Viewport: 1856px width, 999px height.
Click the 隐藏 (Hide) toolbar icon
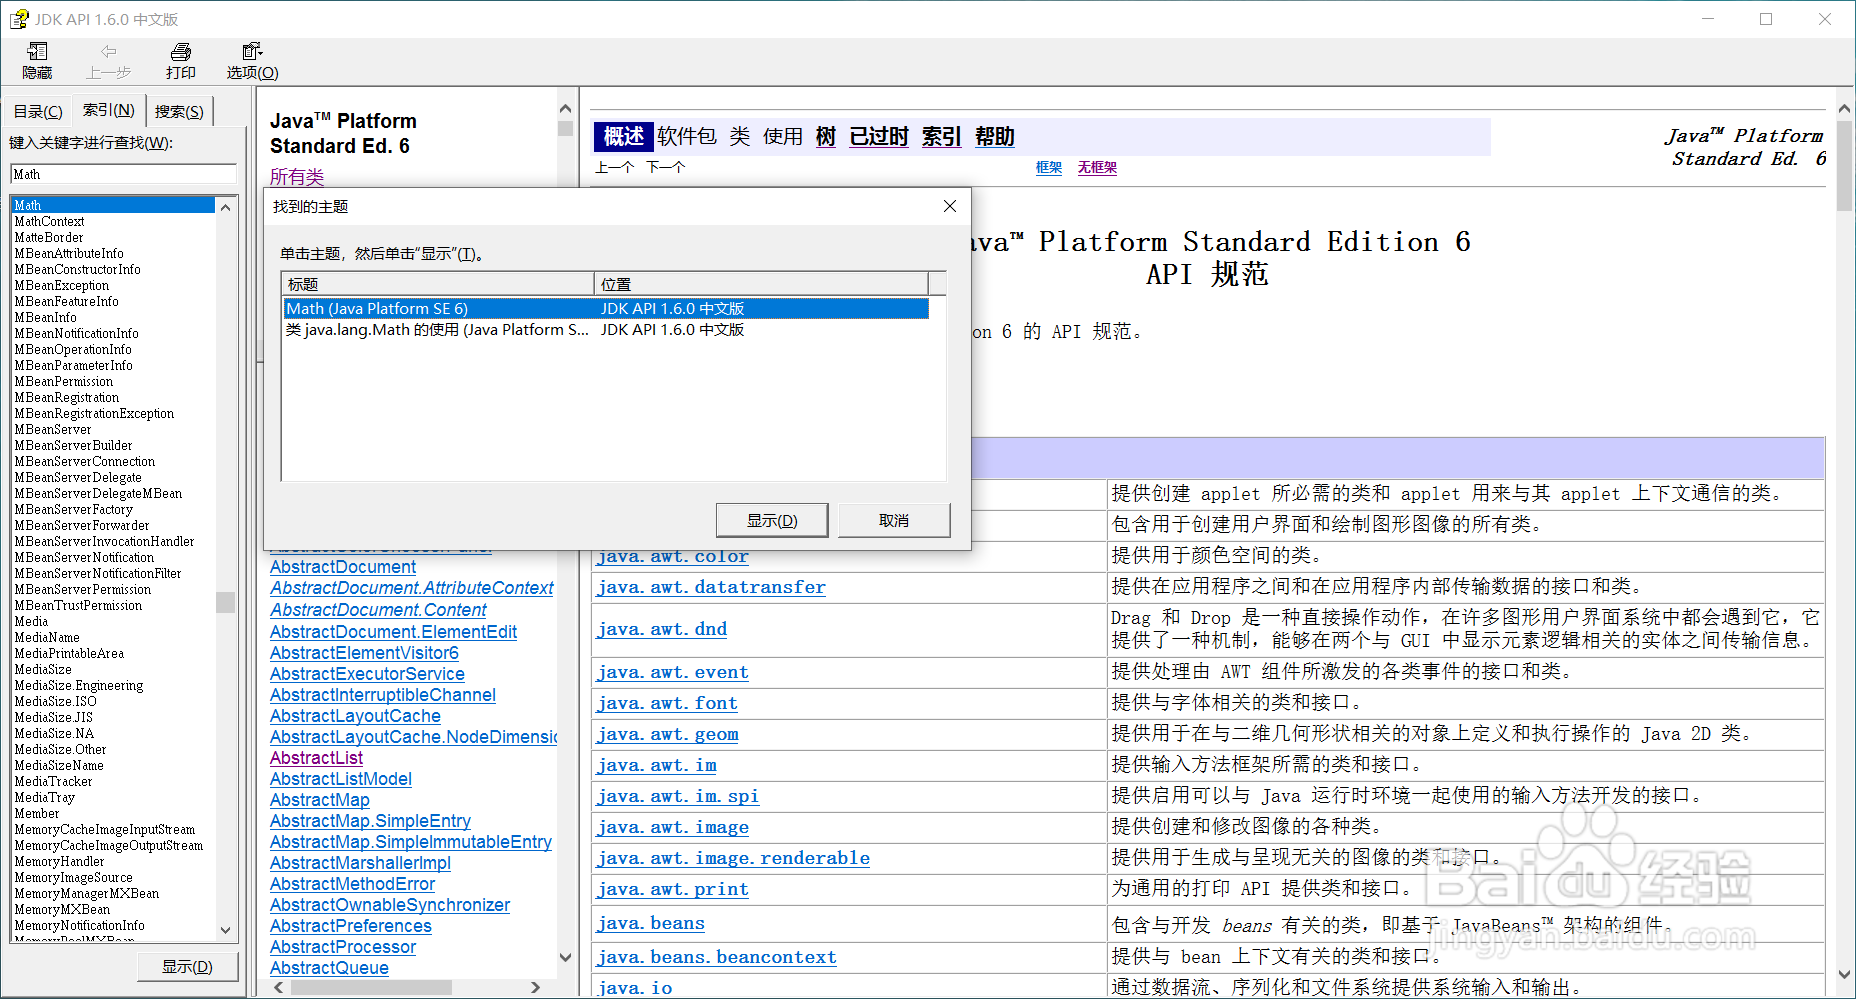tap(37, 59)
